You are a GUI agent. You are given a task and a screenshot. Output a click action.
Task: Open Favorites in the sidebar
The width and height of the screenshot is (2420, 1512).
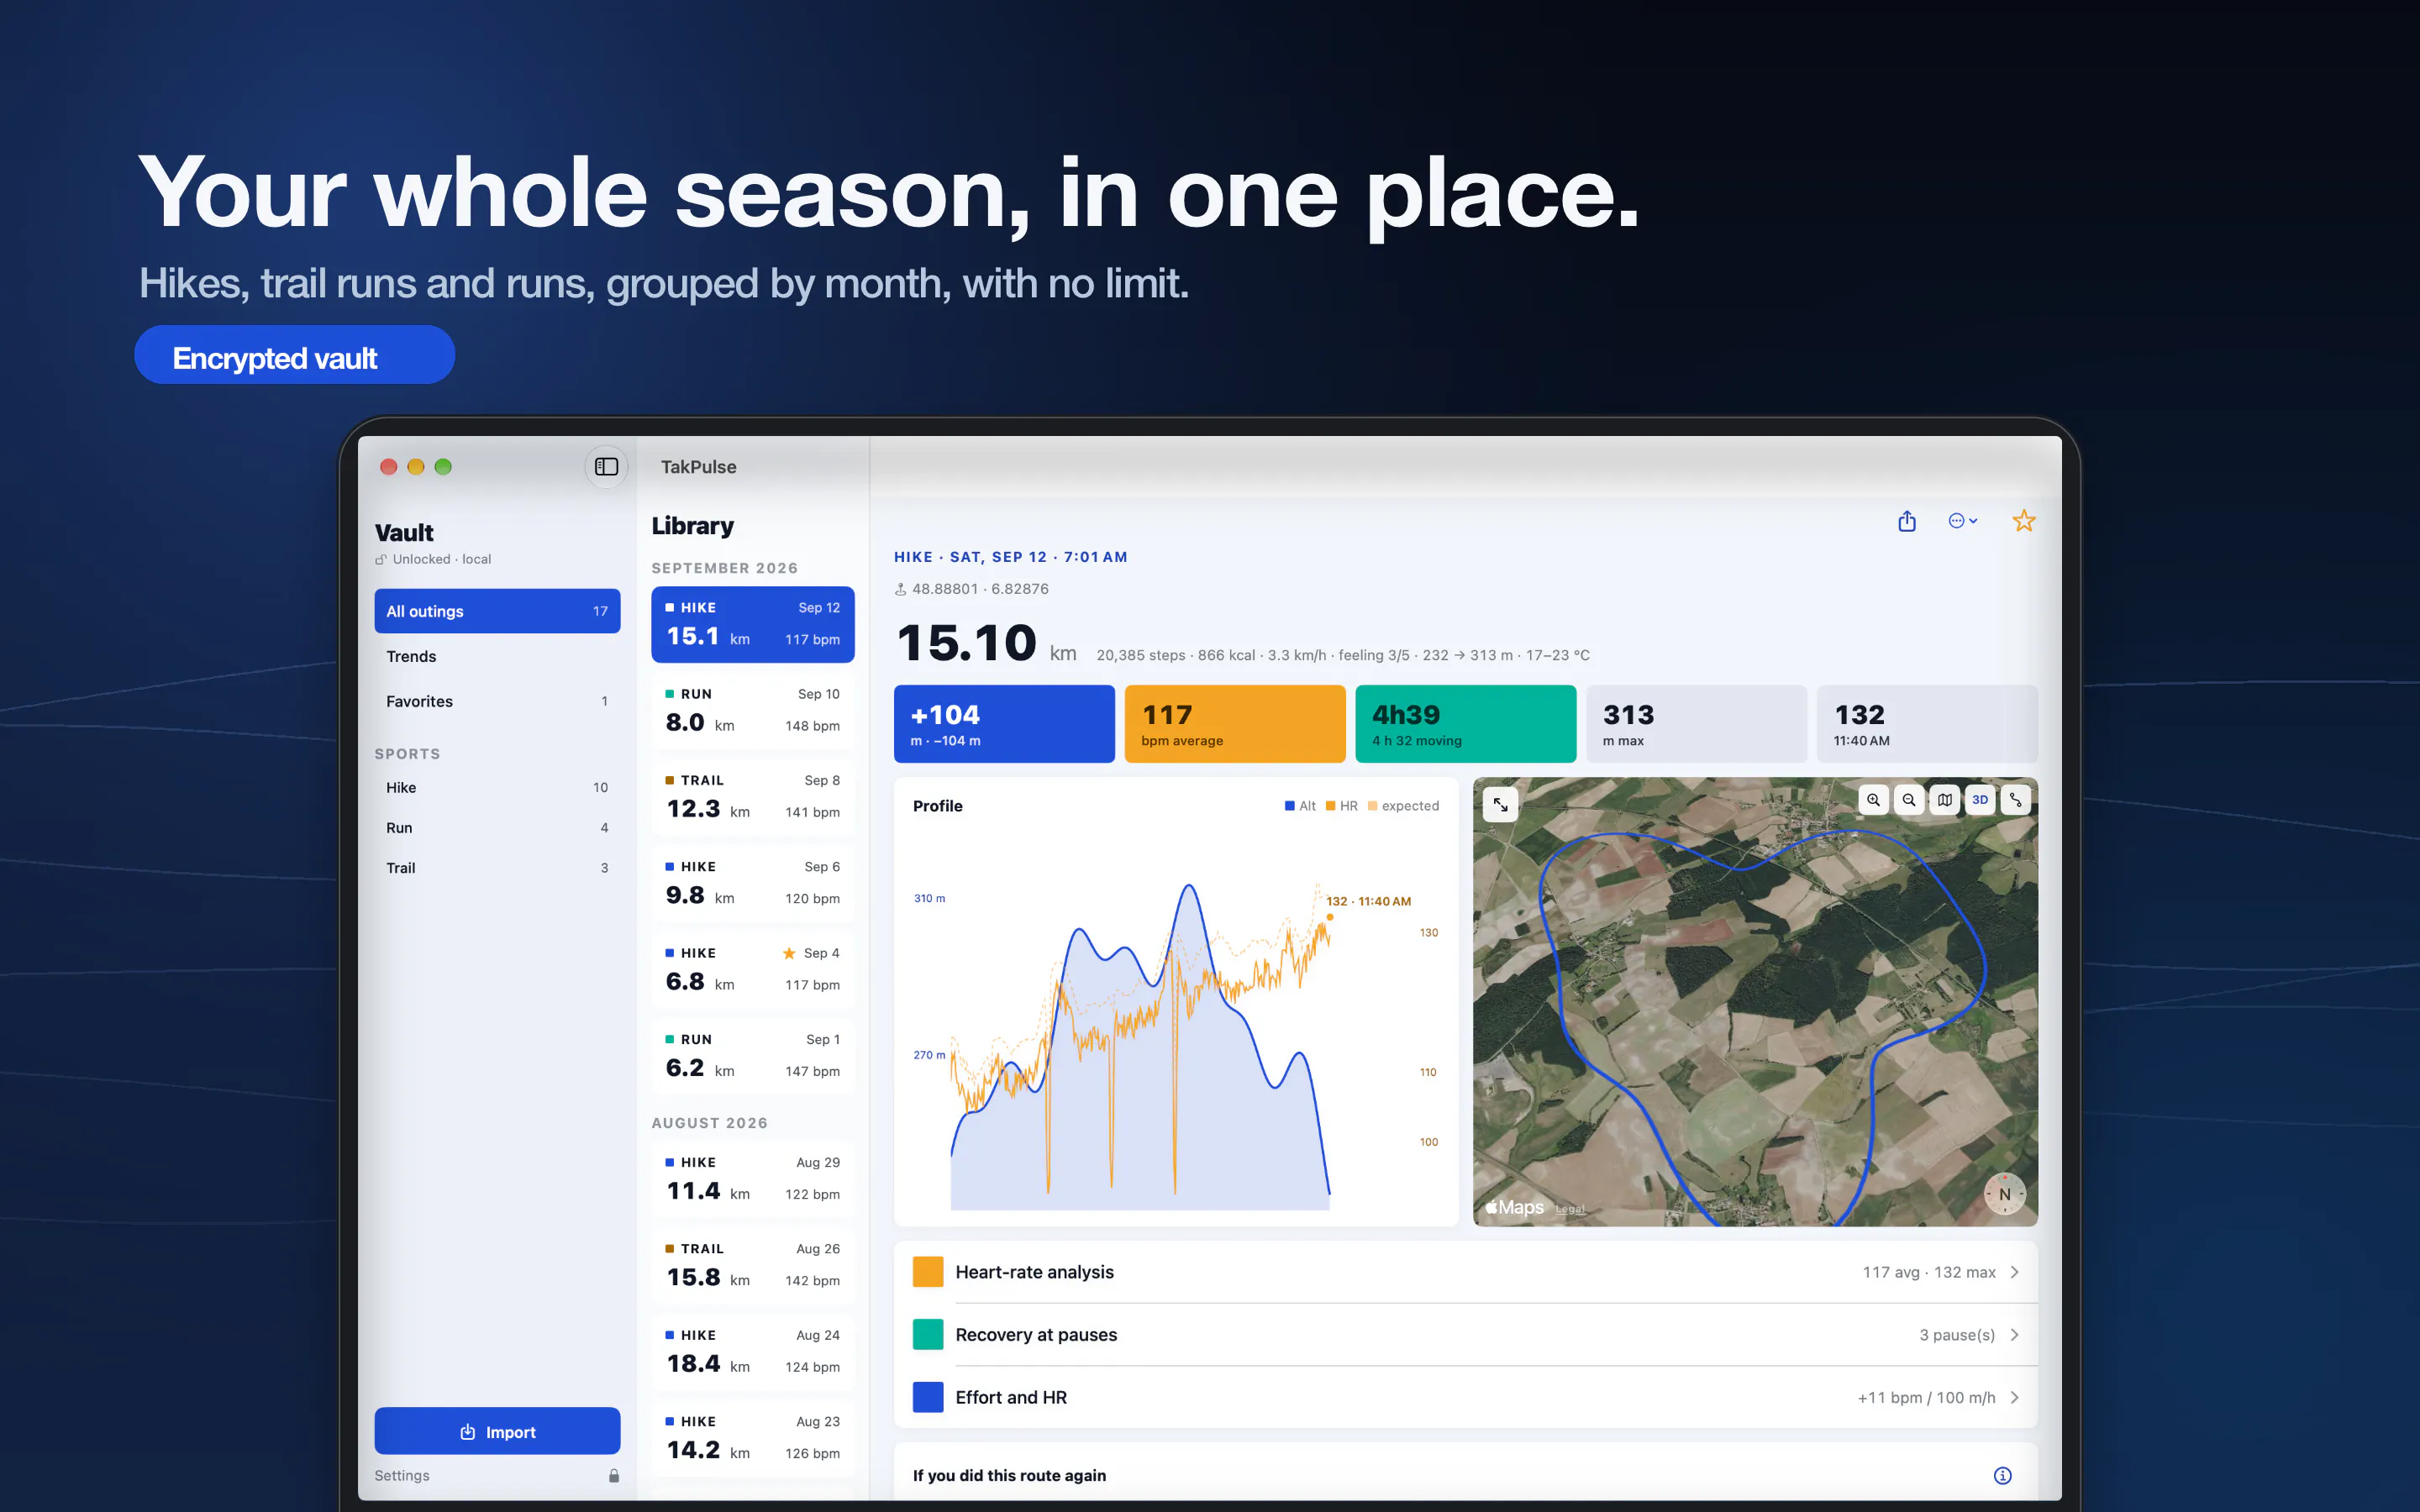coord(497,701)
